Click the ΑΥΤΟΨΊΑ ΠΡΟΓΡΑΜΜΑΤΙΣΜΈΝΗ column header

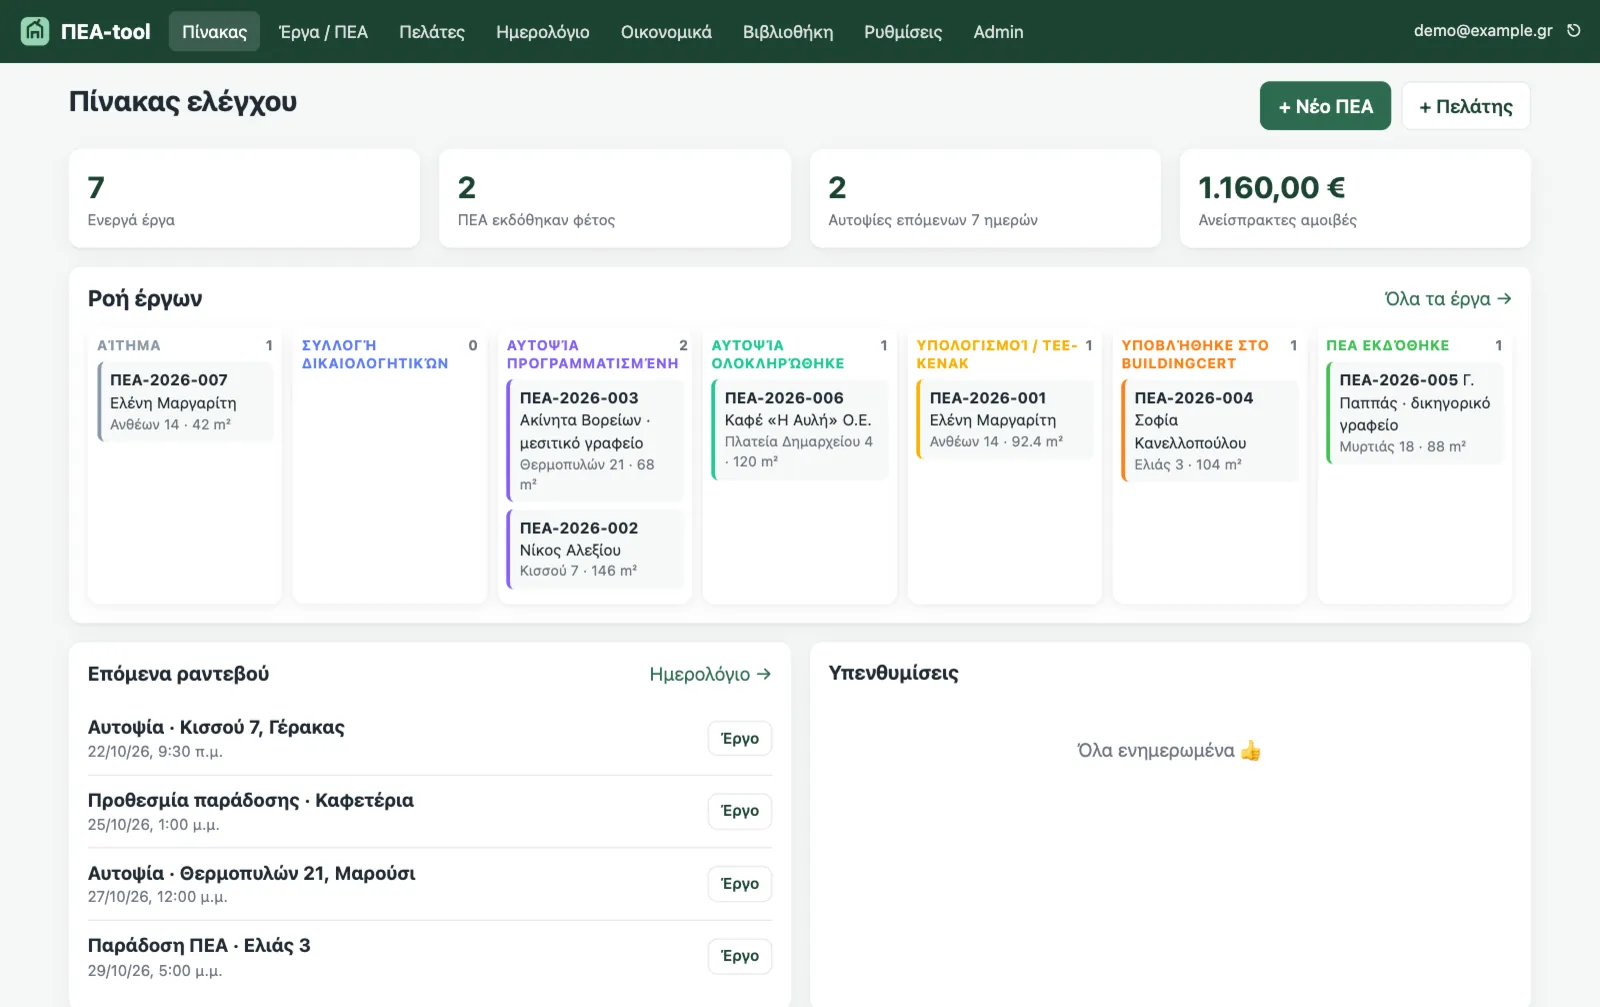click(592, 354)
